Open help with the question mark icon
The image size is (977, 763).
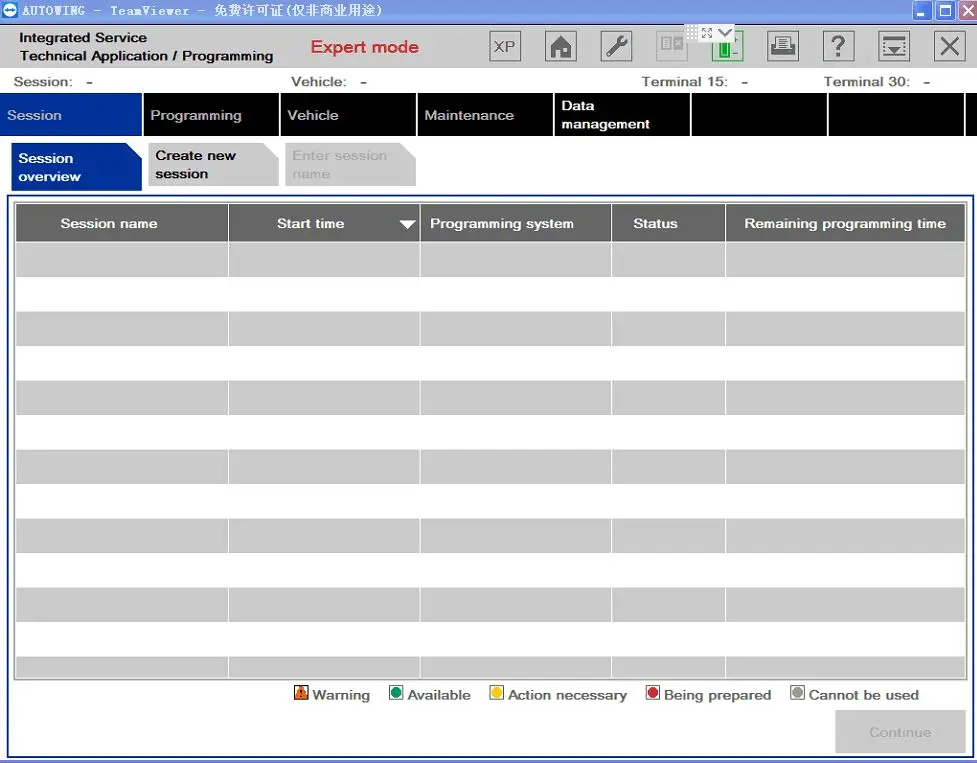pyautogui.click(x=838, y=46)
